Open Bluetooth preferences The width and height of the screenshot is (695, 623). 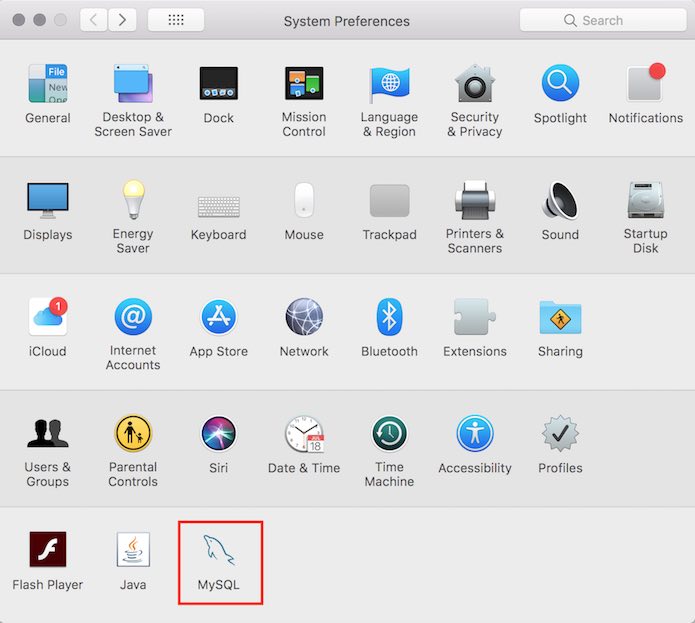pos(389,318)
